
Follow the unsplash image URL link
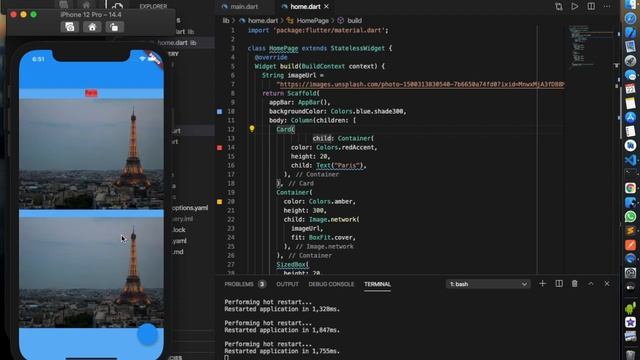(422, 84)
